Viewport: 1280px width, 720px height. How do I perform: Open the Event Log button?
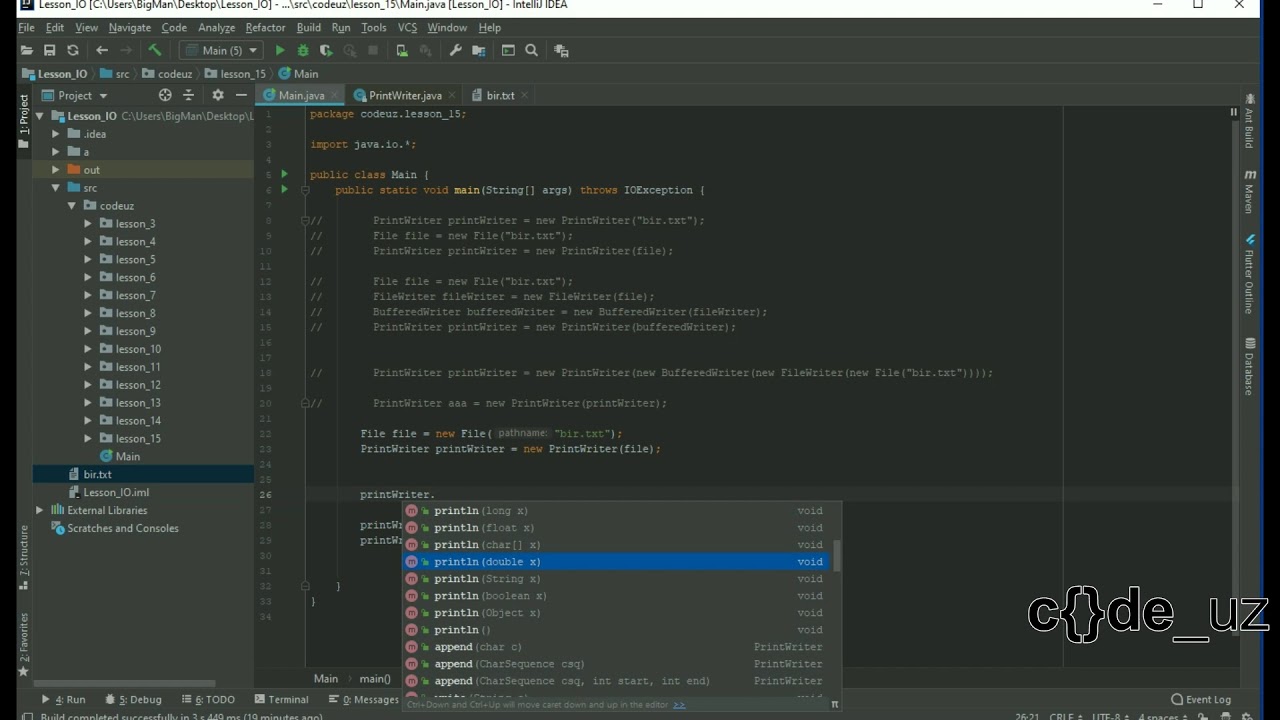click(x=1201, y=700)
